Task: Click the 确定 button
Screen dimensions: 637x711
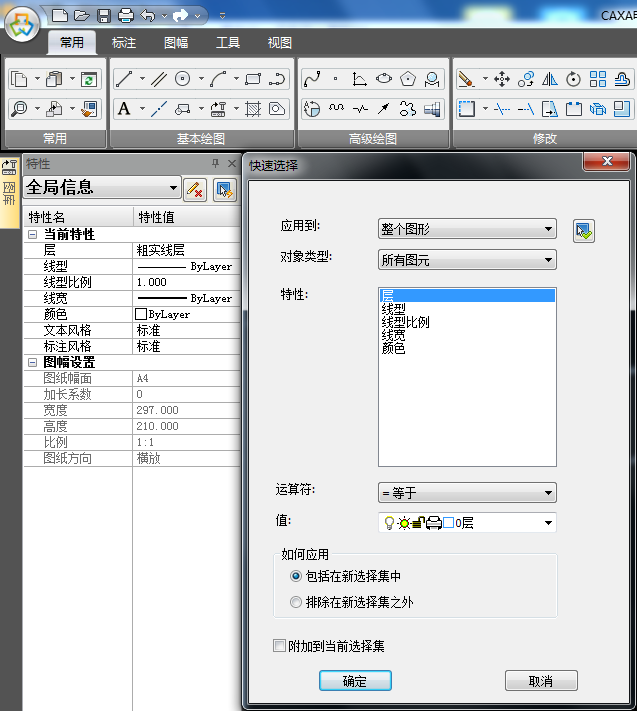Action: pos(355,681)
